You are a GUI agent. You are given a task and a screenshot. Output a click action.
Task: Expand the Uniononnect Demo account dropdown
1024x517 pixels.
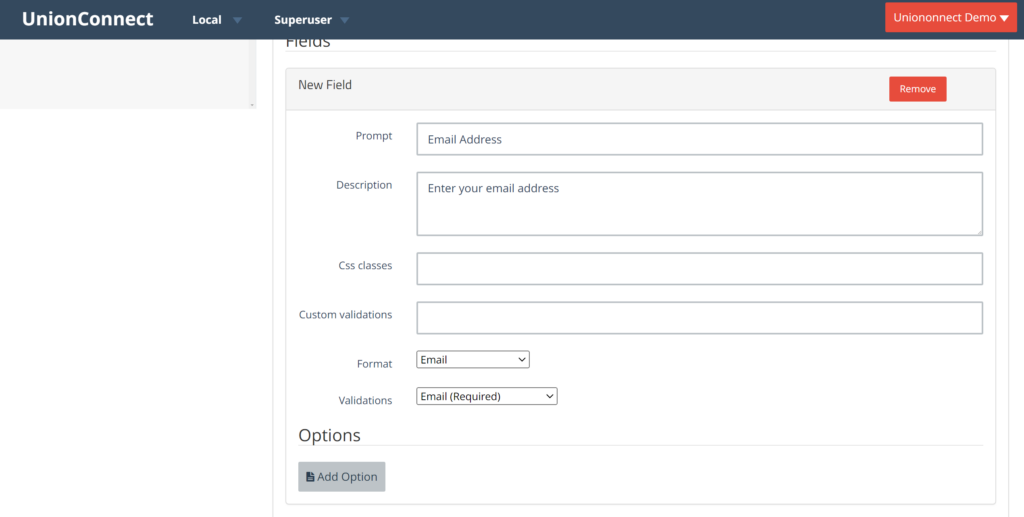pyautogui.click(x=951, y=18)
